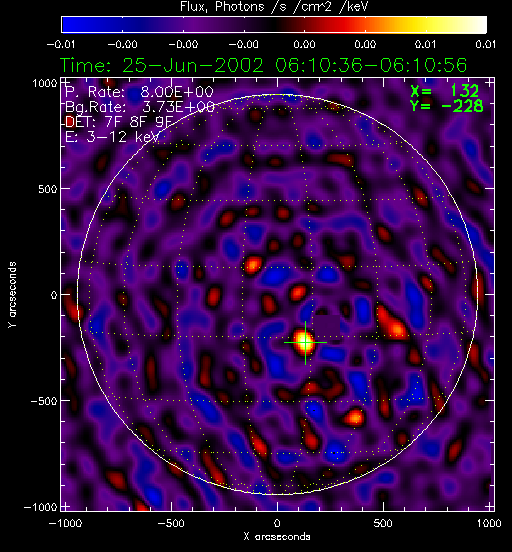Screen dimensions: 512x552
Task: Click the 500 tick label on Y axis
Action: [x=47, y=189]
